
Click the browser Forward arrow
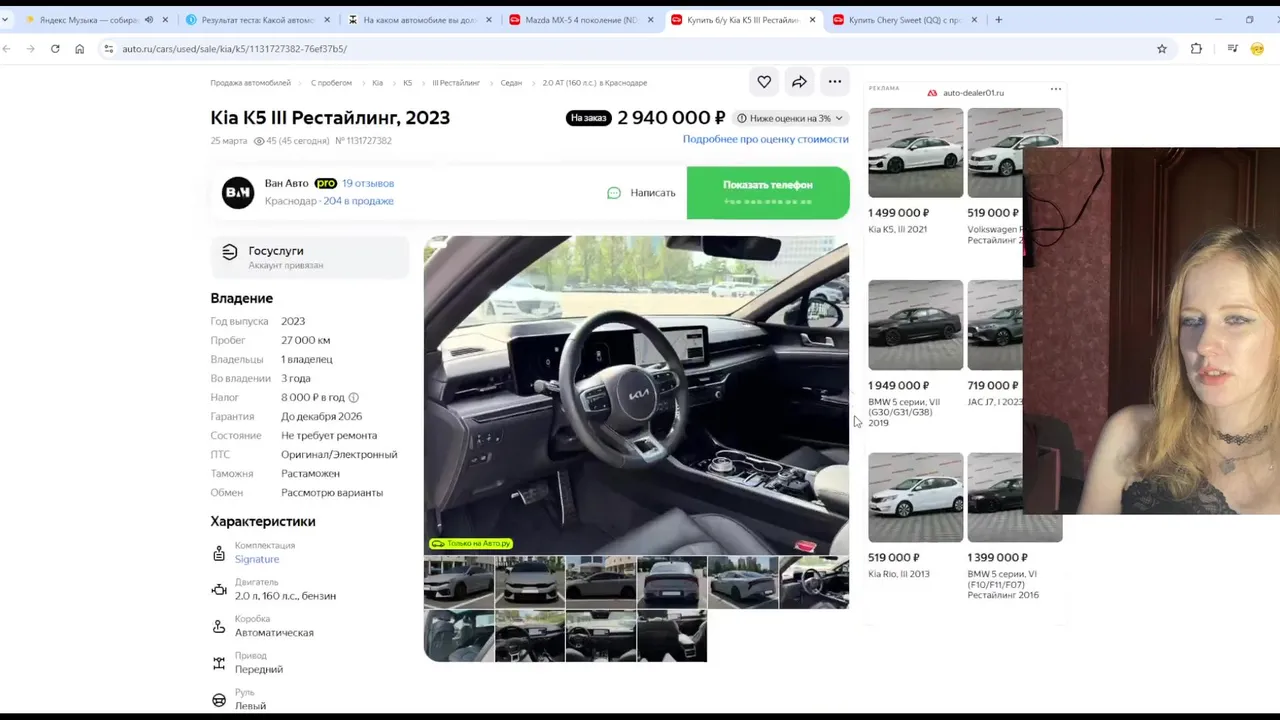pyautogui.click(x=31, y=49)
